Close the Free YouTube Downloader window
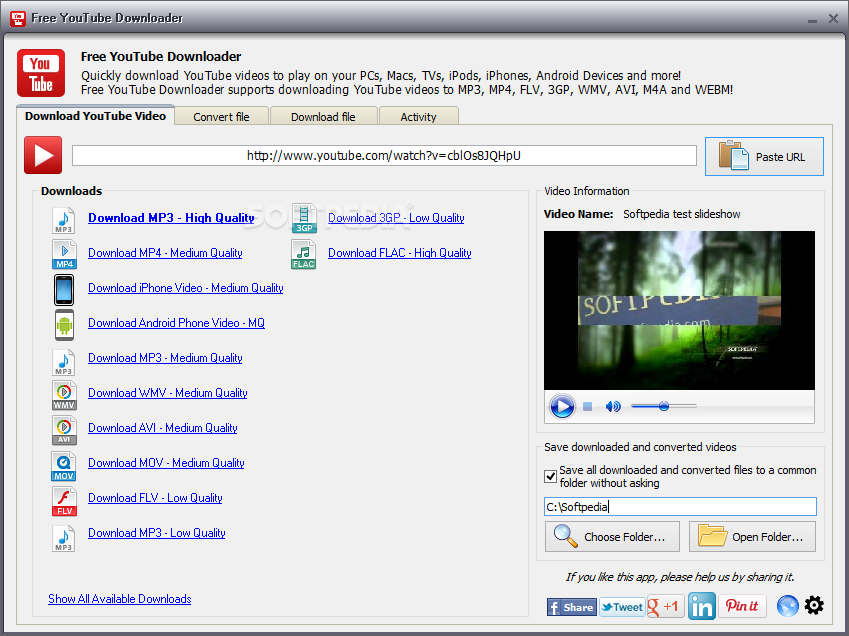849x636 pixels. coord(833,18)
